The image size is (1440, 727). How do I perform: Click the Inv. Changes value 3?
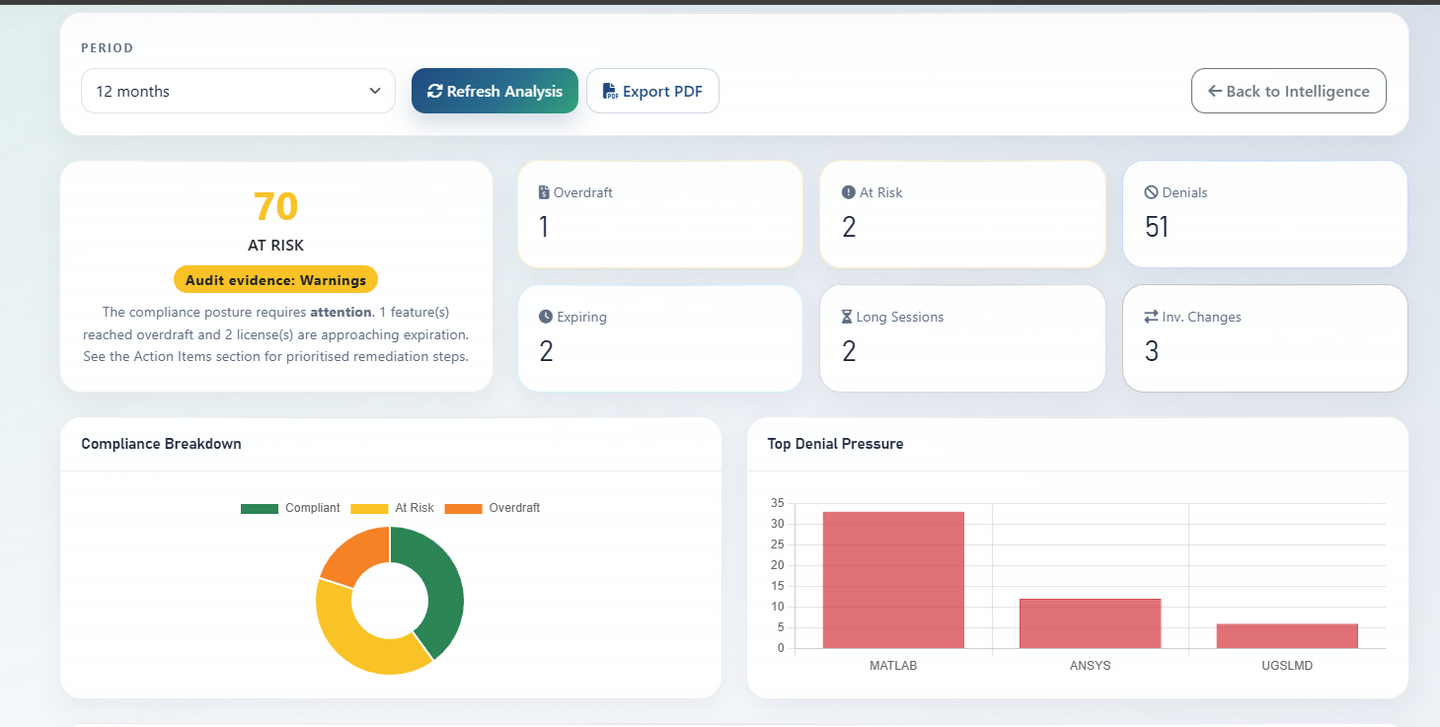1152,351
